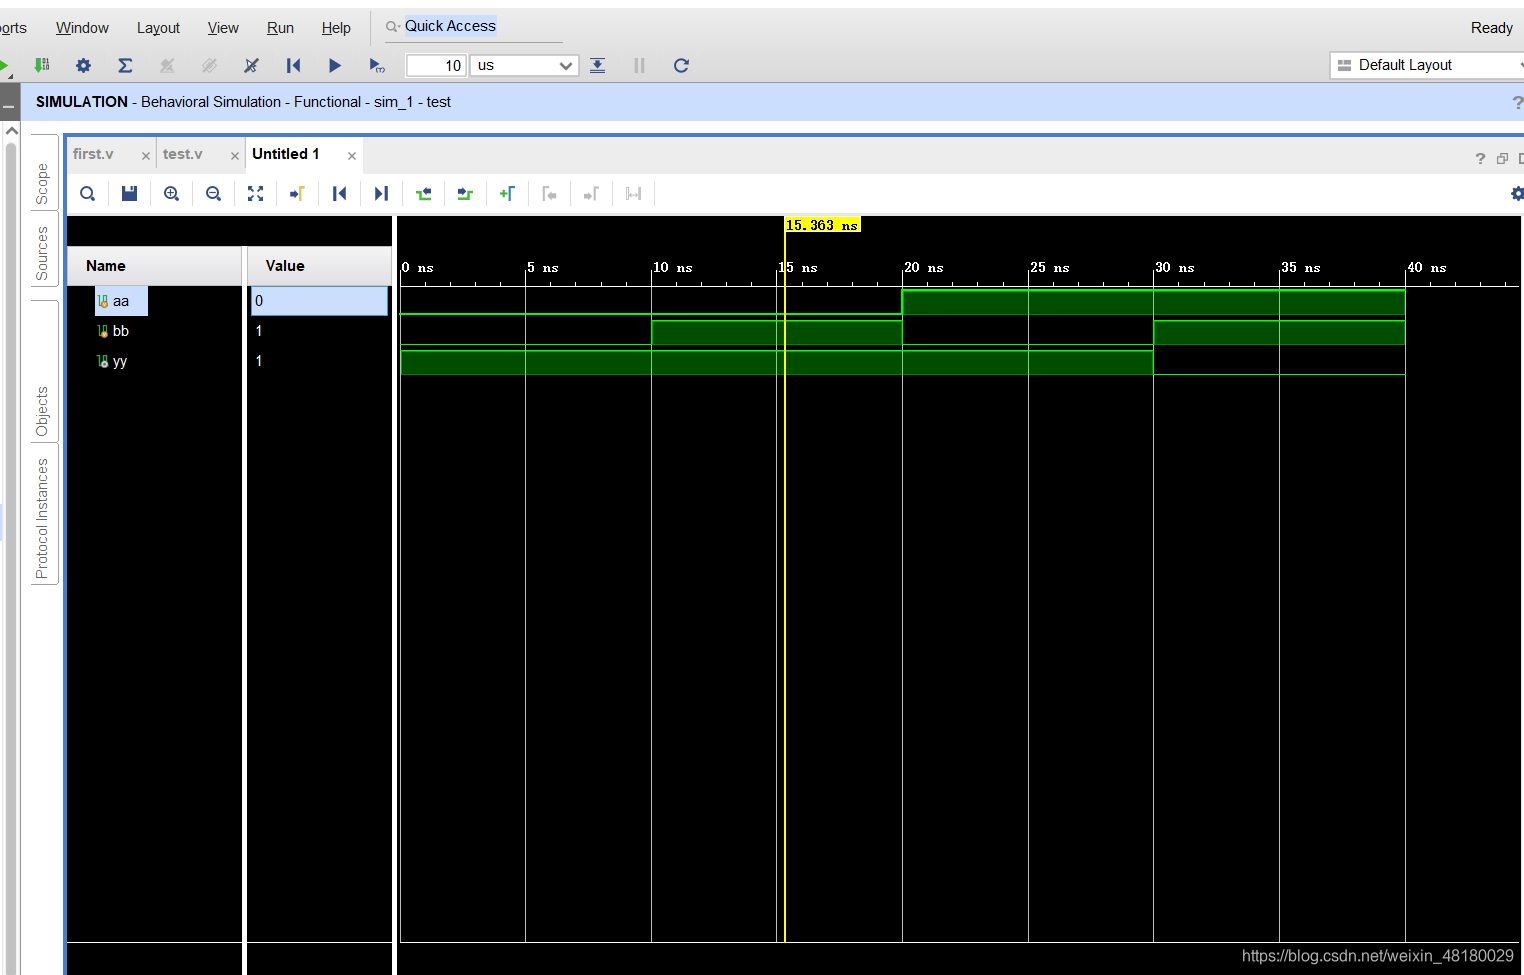Viewport: 1524px width, 975px height.
Task: Click the Go to Cursor icon
Action: (297, 194)
